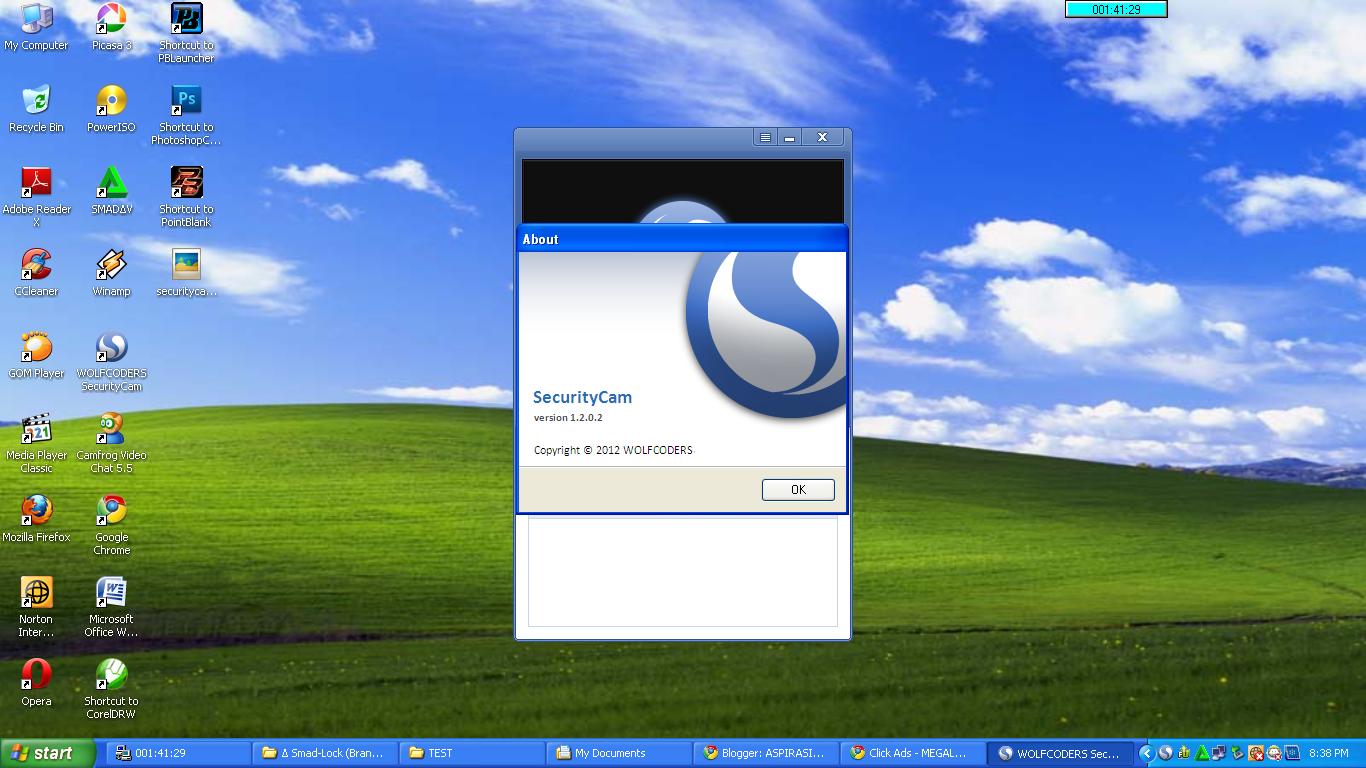Click the version 1.2.0.2 text
Viewport: 1366px width, 768px height.
568,418
